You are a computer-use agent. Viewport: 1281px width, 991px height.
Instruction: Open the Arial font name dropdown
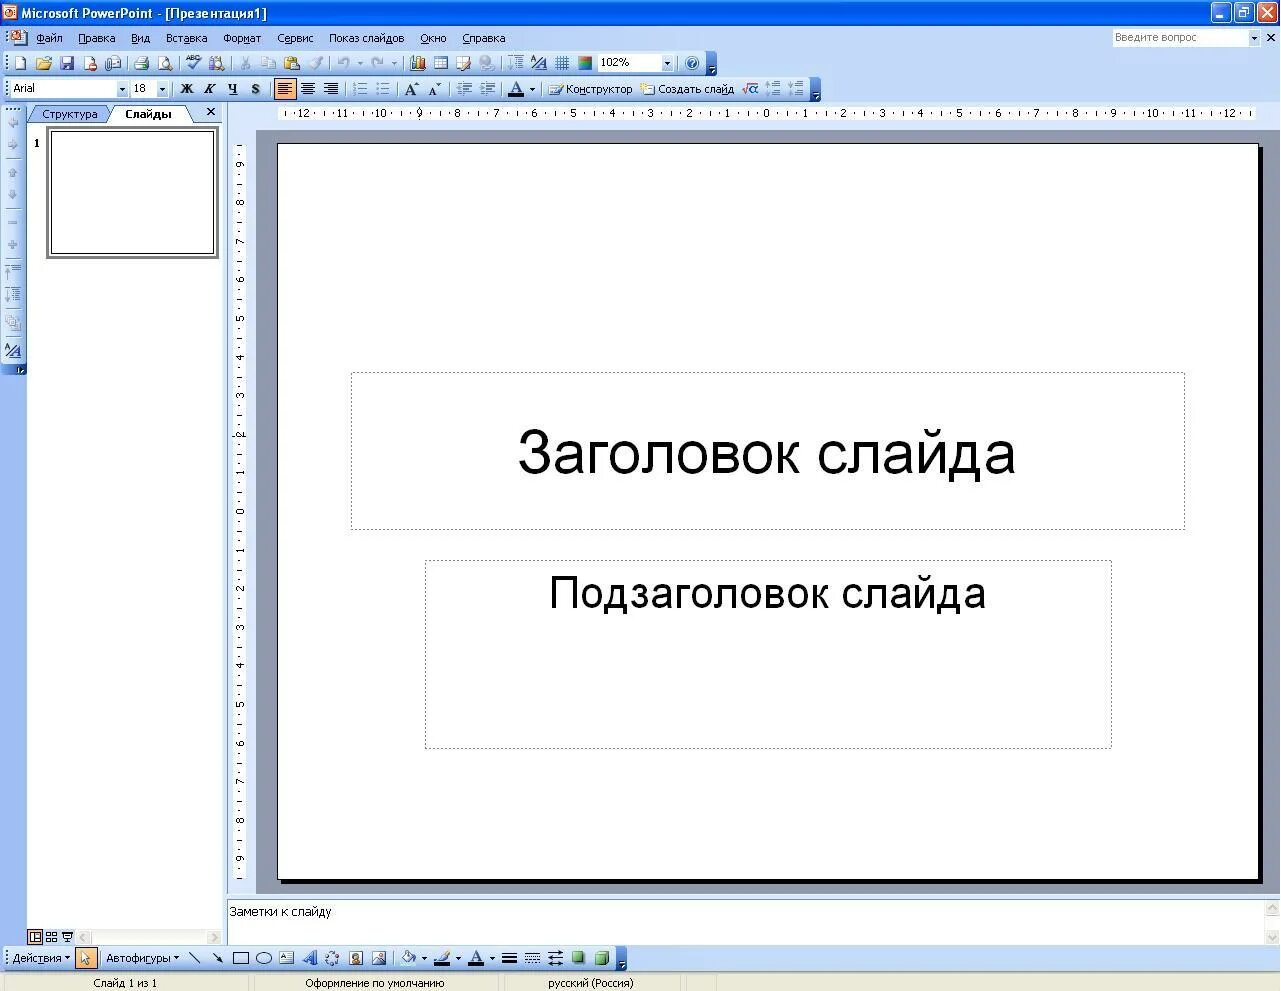tap(122, 89)
